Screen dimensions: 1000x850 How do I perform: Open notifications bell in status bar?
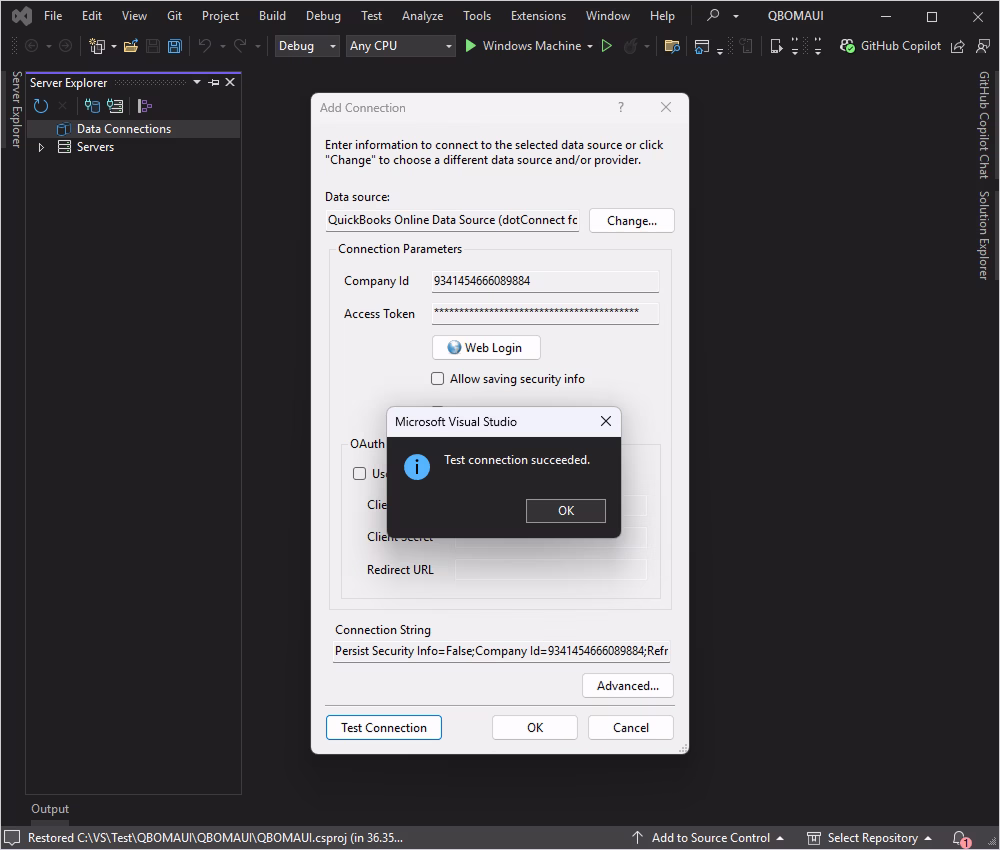coord(960,838)
